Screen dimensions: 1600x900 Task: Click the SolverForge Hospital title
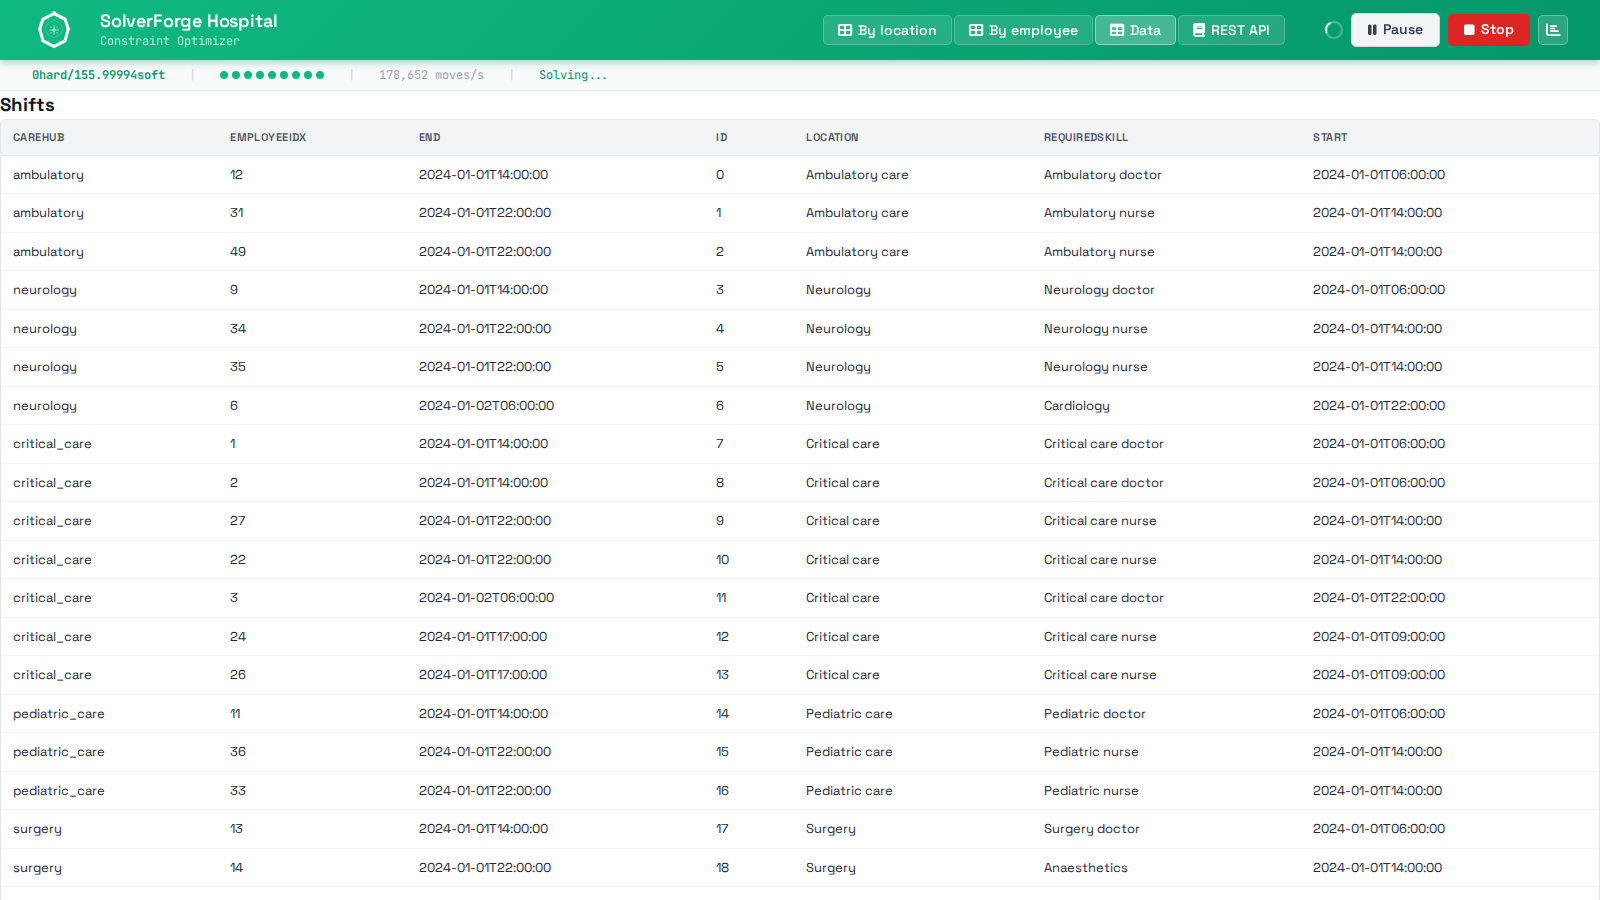(188, 21)
